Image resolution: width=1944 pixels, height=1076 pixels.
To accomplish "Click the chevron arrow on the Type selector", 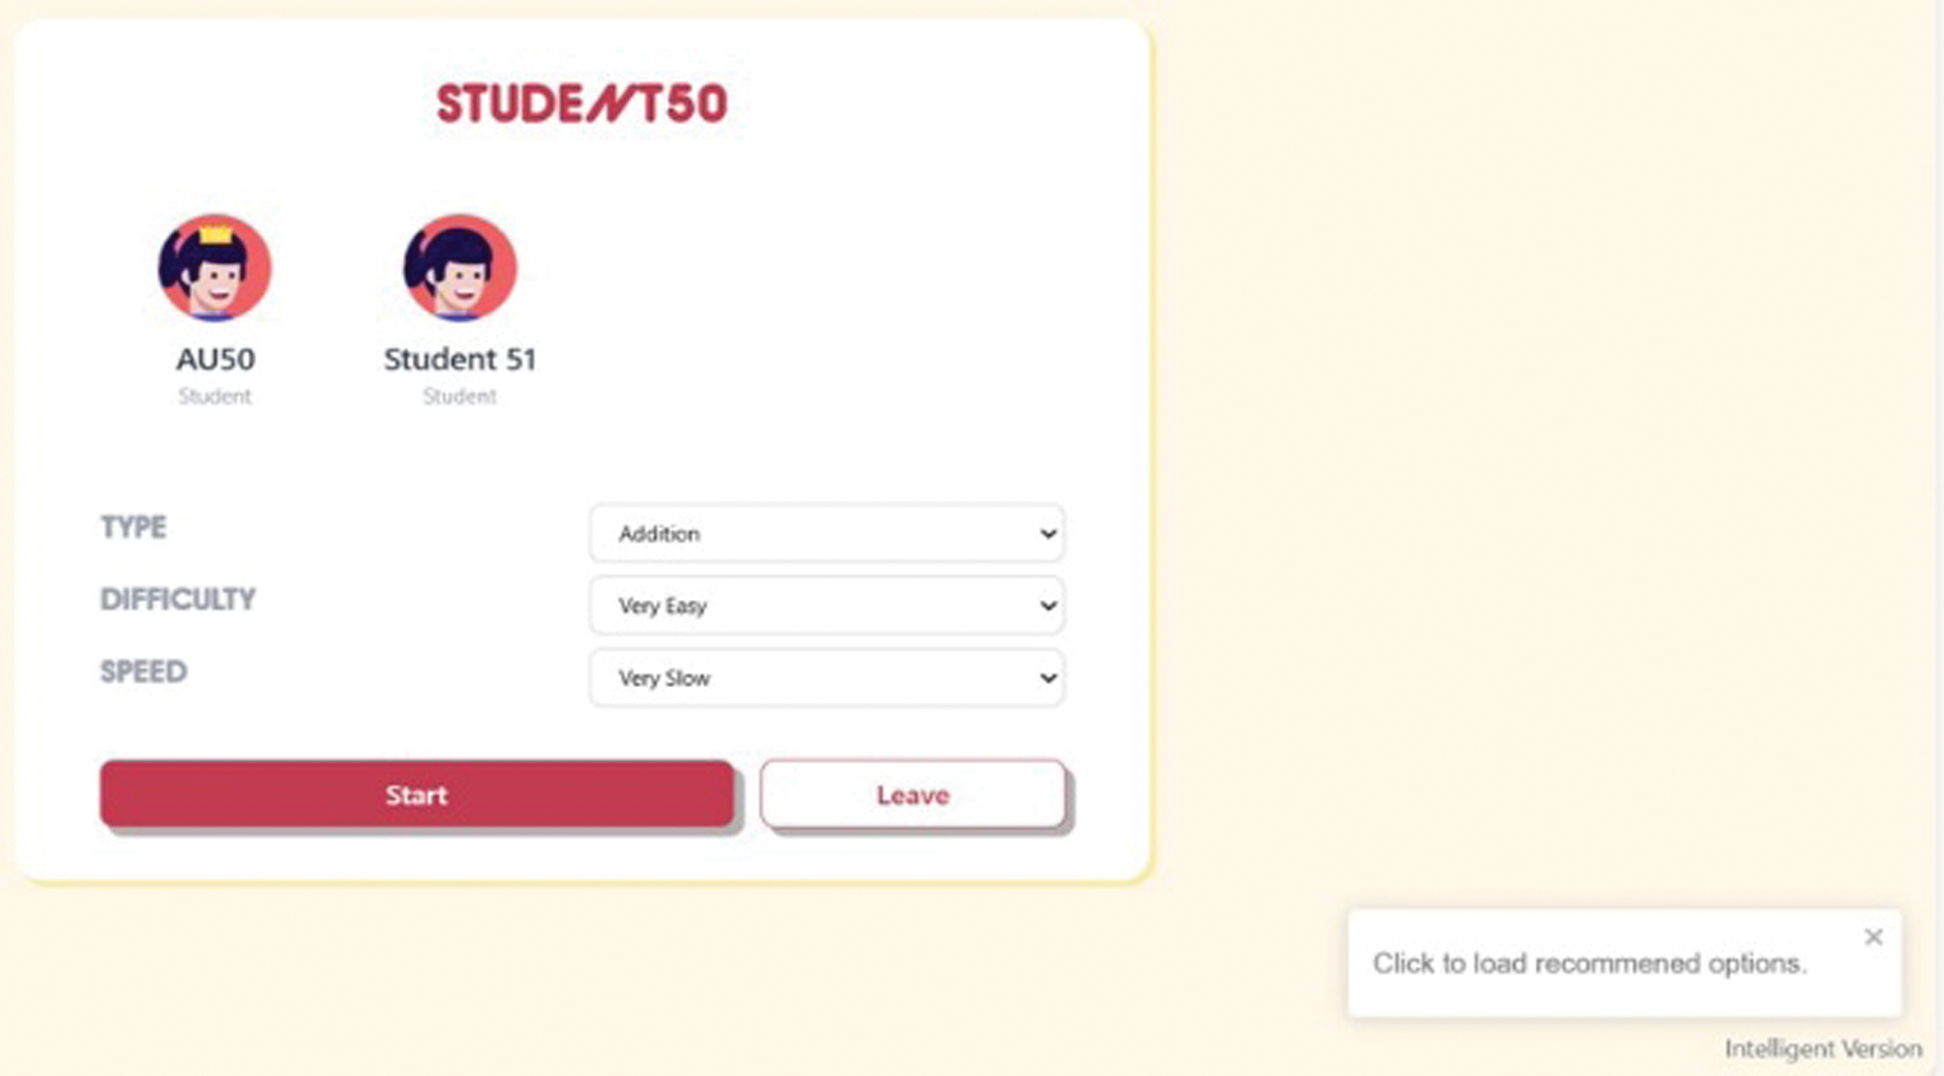I will point(1047,533).
